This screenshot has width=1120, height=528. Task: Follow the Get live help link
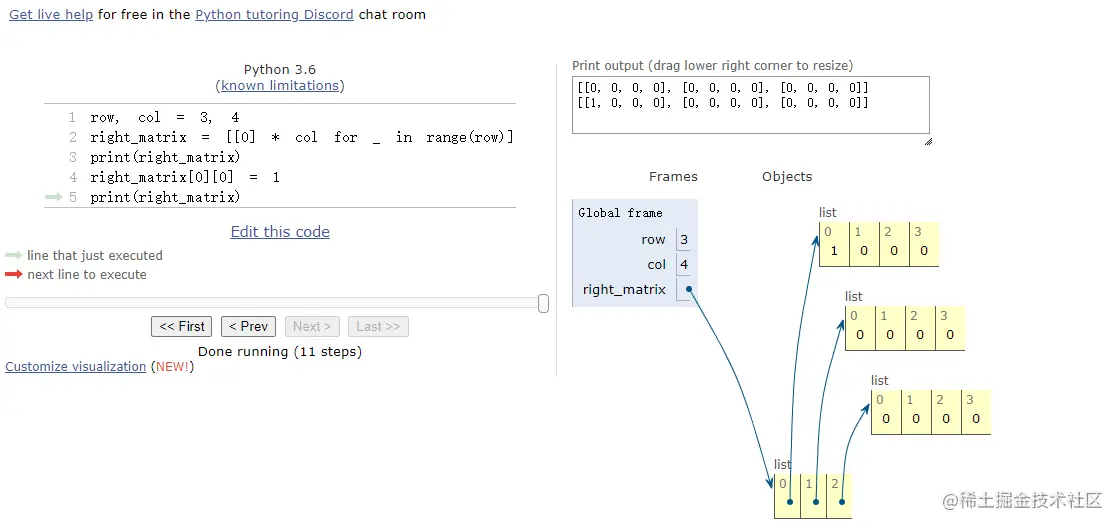[x=51, y=14]
